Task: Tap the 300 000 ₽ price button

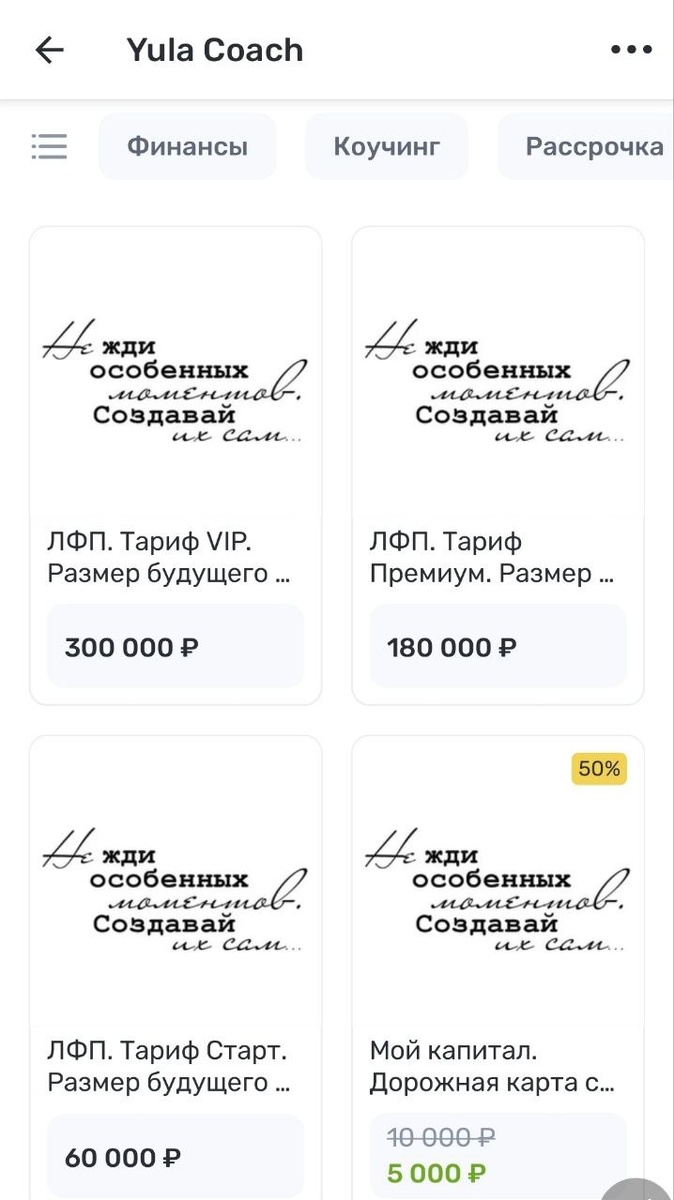Action: (x=175, y=647)
